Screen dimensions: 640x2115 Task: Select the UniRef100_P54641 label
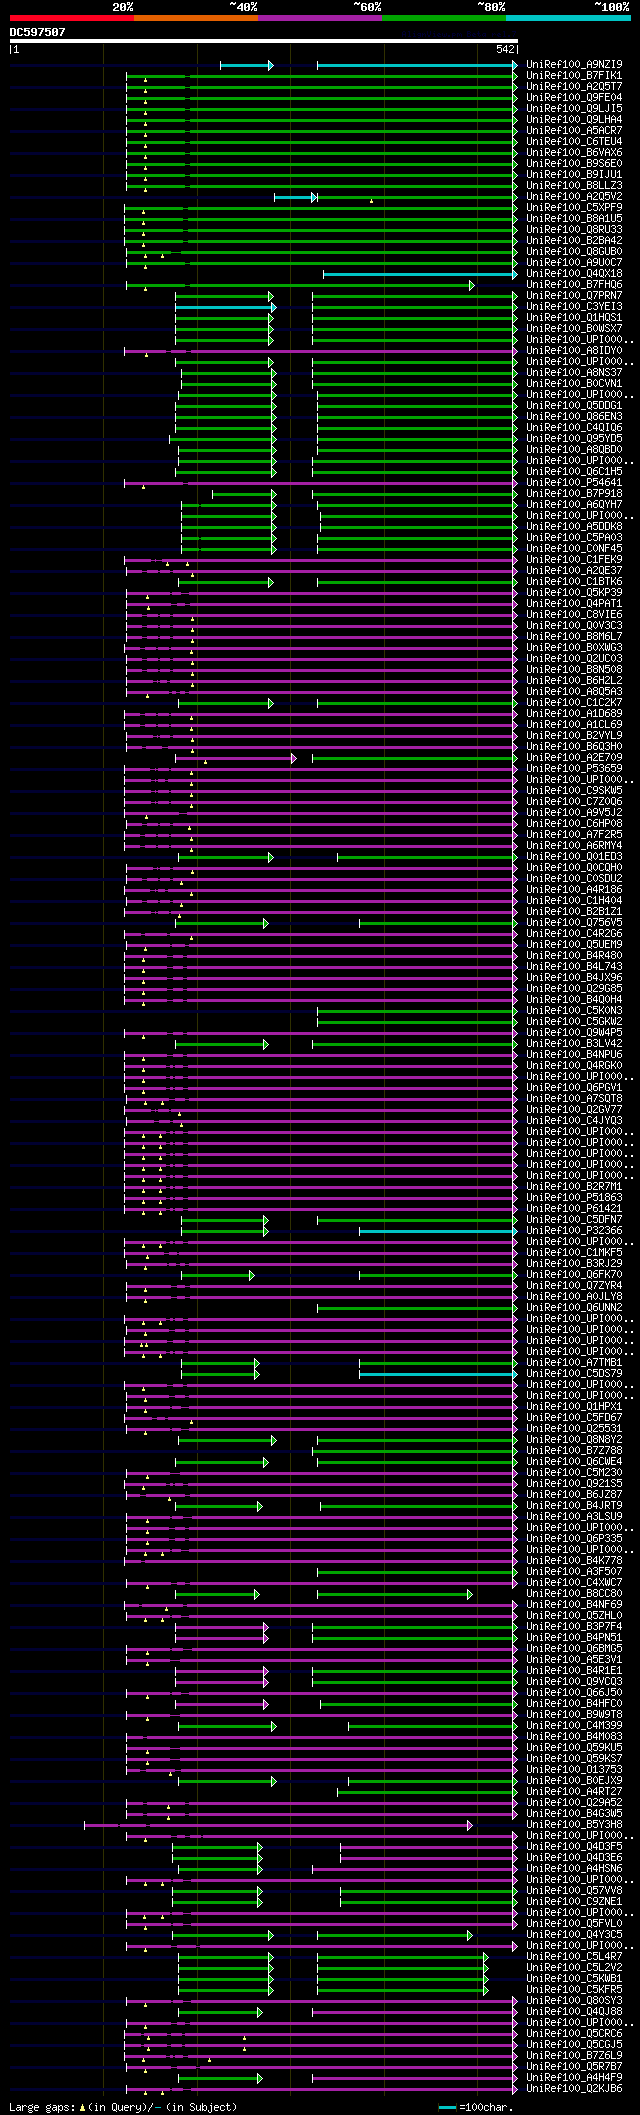pyautogui.click(x=574, y=483)
